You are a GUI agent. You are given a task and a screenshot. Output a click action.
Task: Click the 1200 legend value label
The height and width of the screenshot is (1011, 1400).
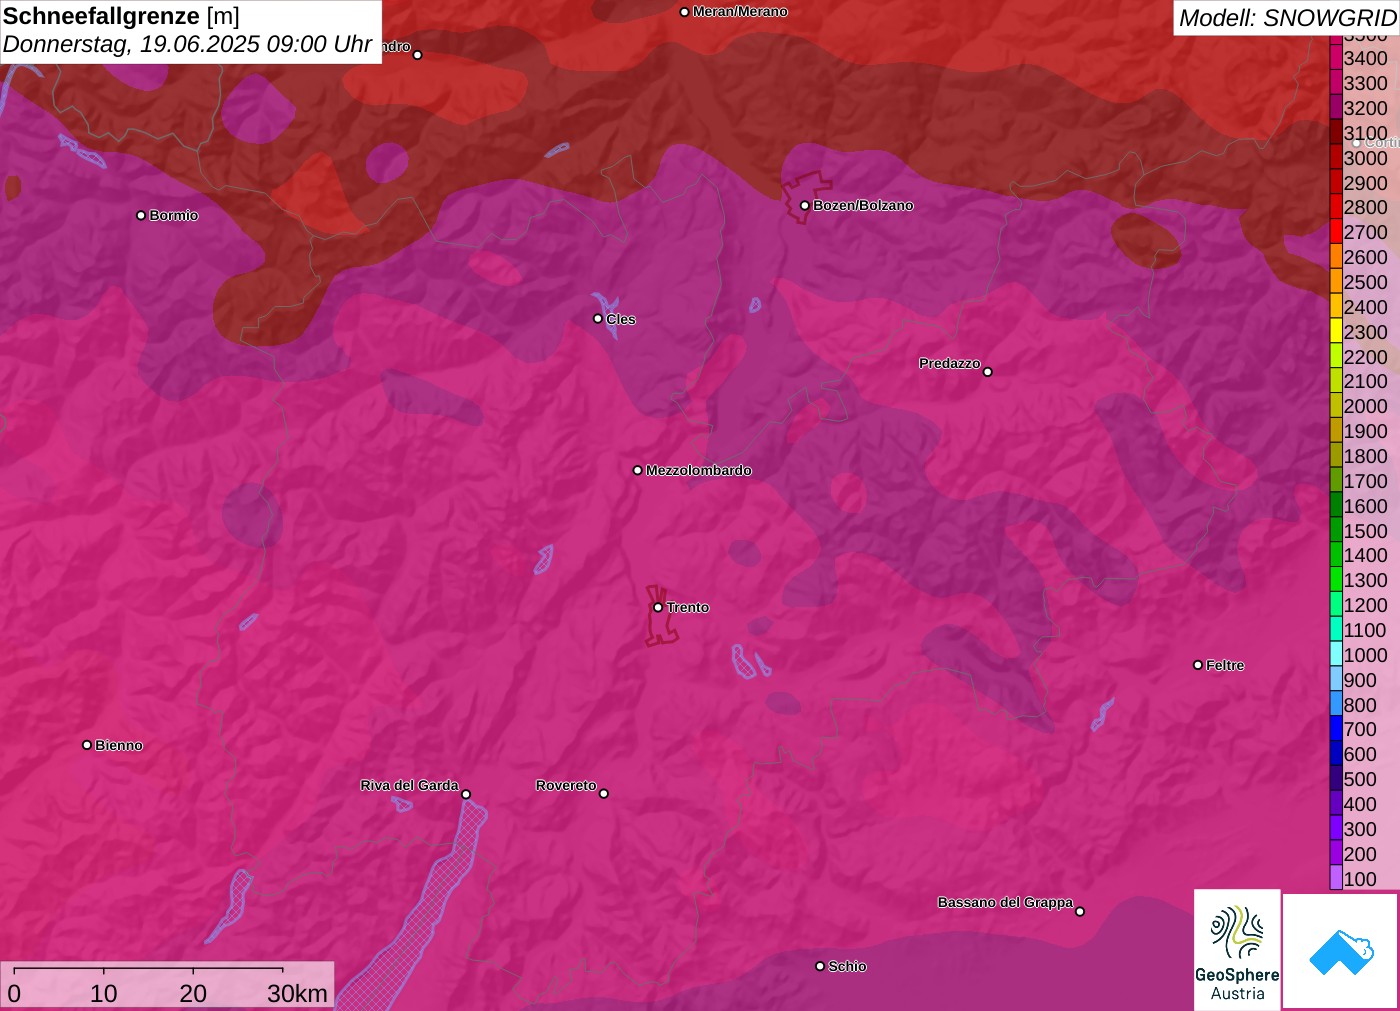1366,605
